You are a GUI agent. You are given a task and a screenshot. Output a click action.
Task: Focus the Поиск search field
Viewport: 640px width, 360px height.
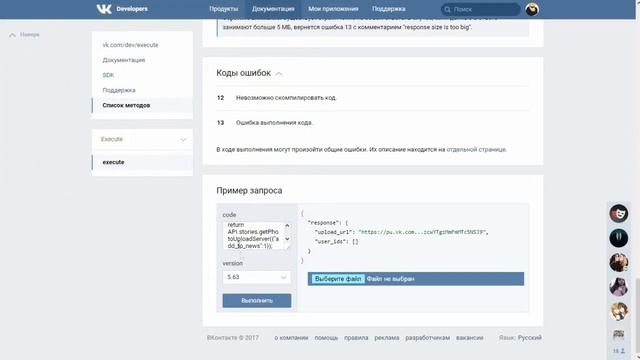(481, 9)
